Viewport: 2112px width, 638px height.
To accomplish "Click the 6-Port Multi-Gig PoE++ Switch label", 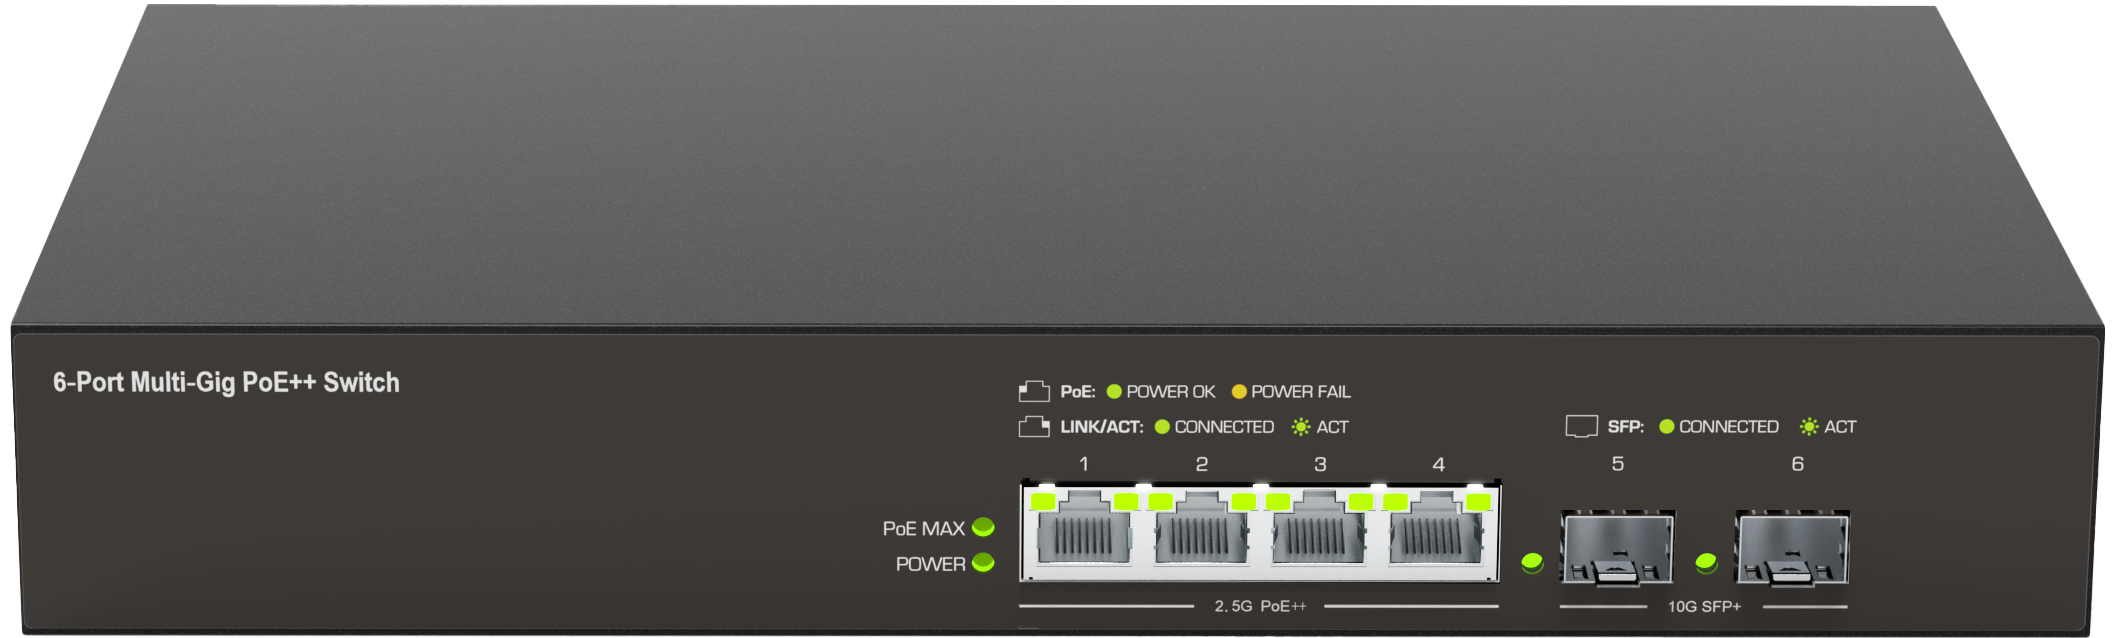I will pos(226,382).
